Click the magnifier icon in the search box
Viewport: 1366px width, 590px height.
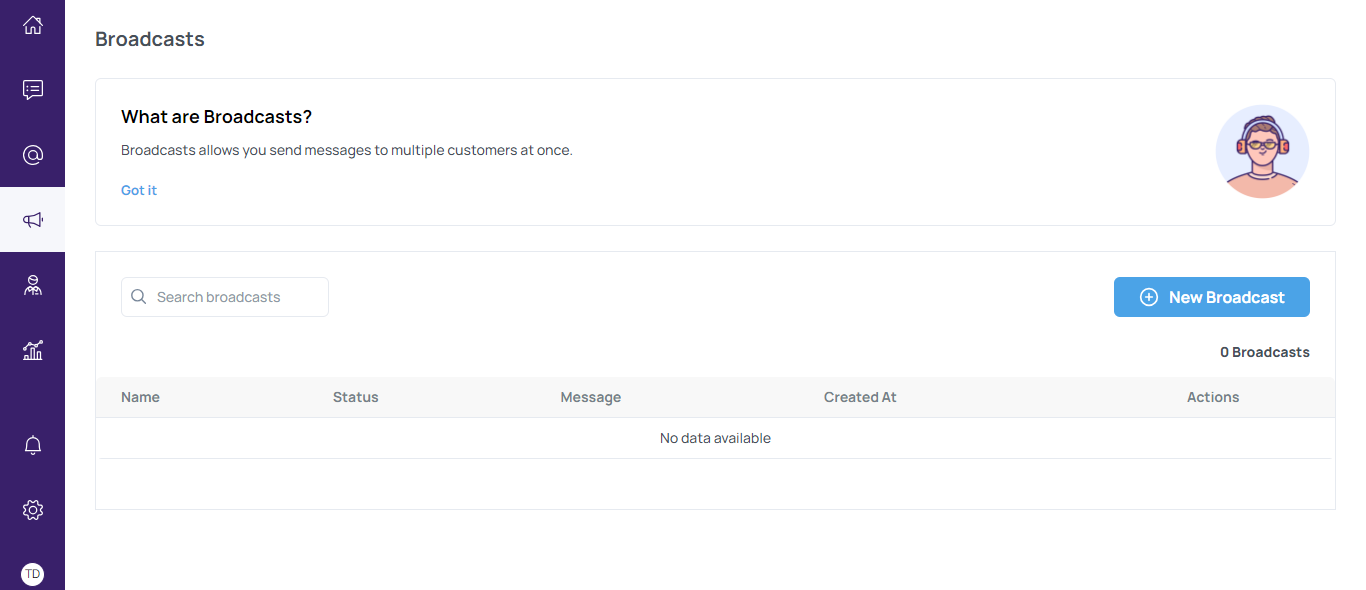(x=139, y=297)
